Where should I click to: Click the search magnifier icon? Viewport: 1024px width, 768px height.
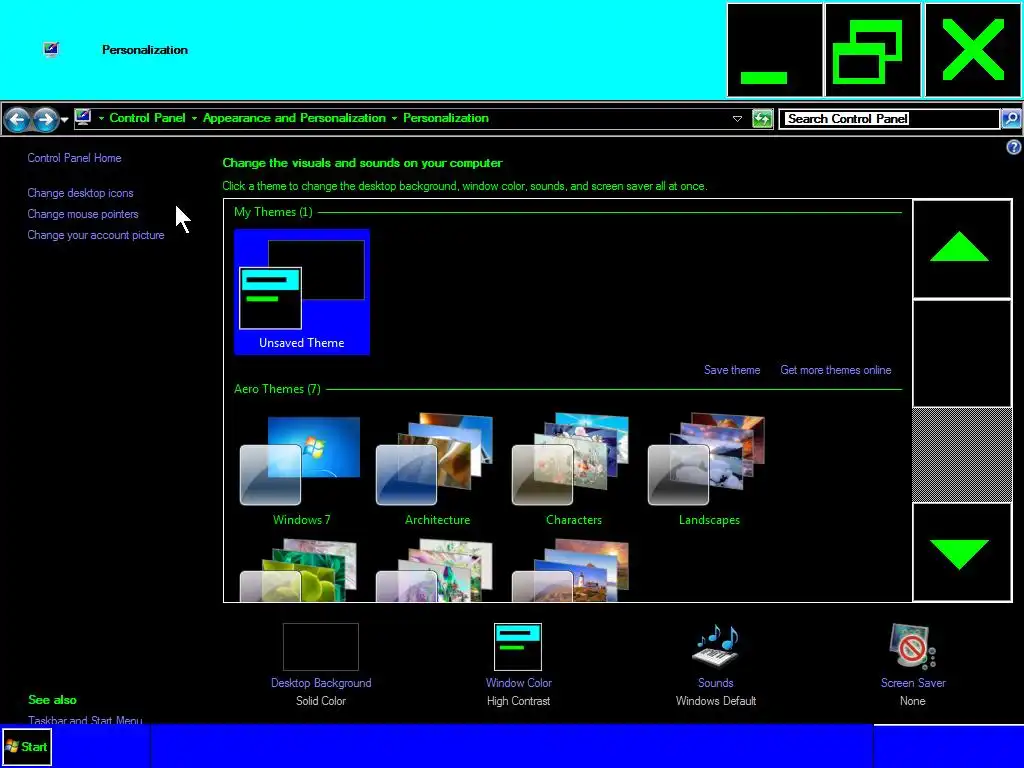click(1011, 119)
